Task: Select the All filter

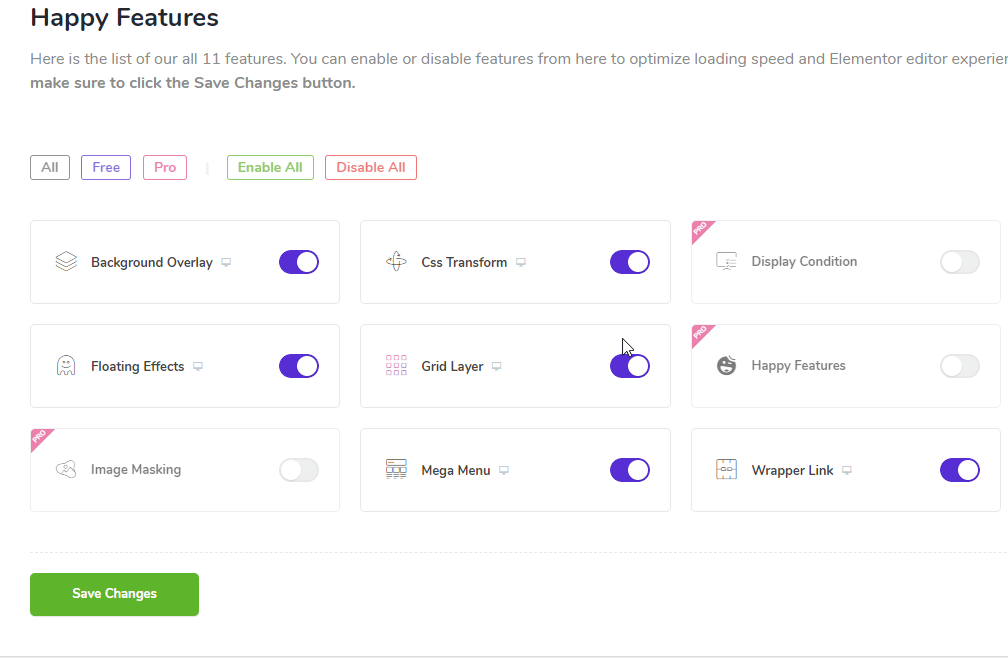Action: coord(50,168)
